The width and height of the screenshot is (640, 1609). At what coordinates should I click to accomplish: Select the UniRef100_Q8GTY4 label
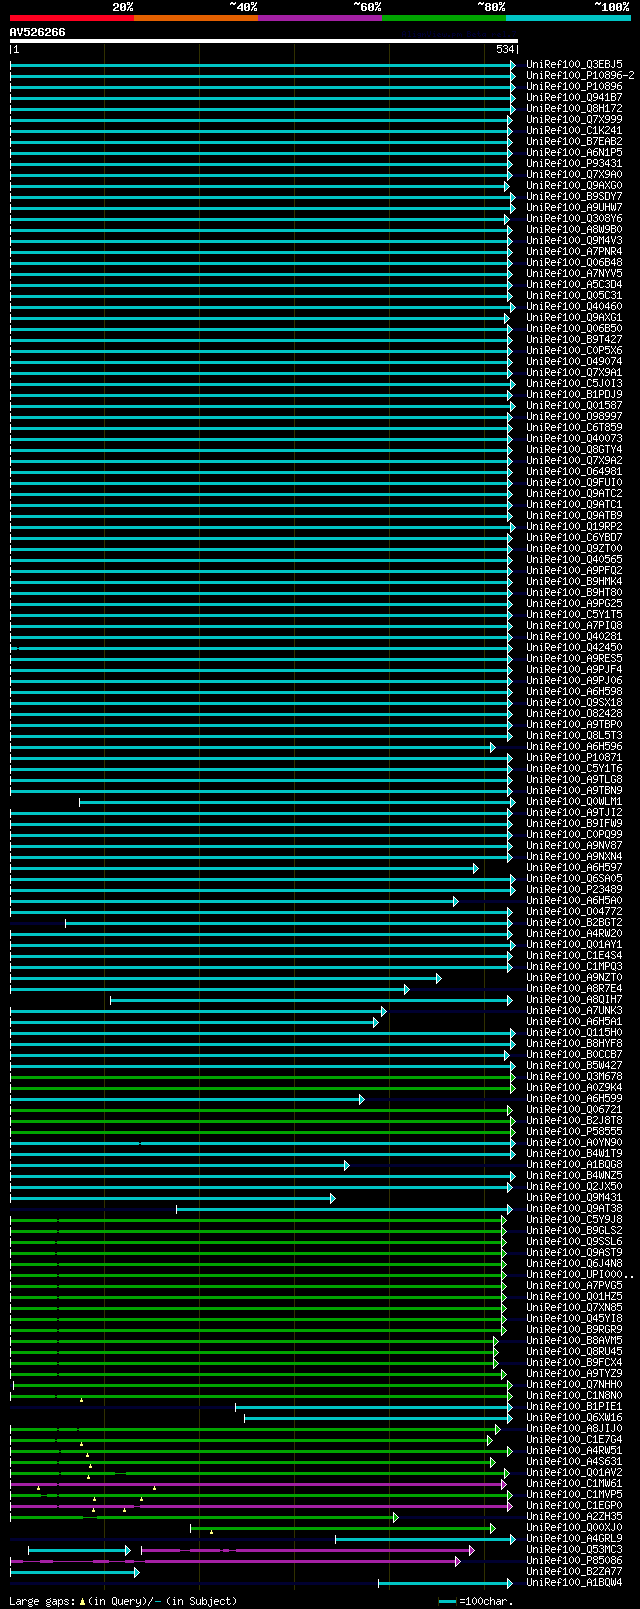tap(574, 449)
